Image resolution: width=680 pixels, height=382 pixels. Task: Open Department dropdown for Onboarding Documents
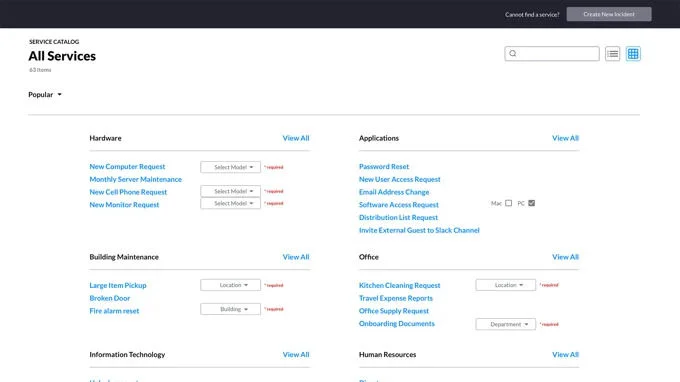click(505, 324)
